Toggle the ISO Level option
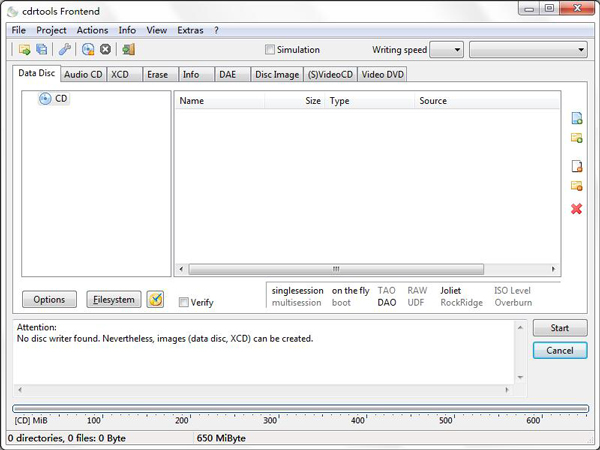This screenshot has width=600, height=450. (512, 291)
